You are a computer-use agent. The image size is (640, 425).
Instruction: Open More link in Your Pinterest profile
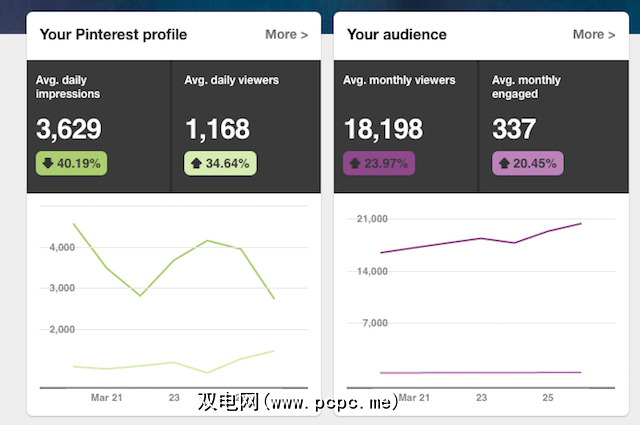point(286,35)
